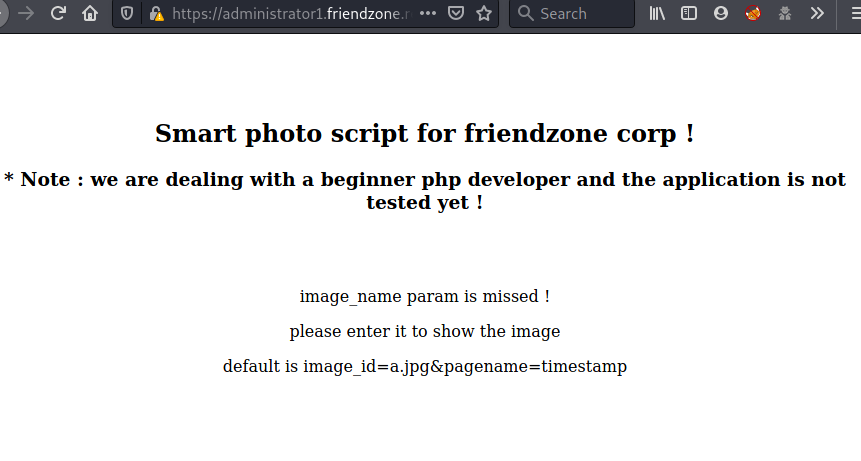Click the grey extension icon beside FoxyProxy
This screenshot has width=861, height=461.
785,14
